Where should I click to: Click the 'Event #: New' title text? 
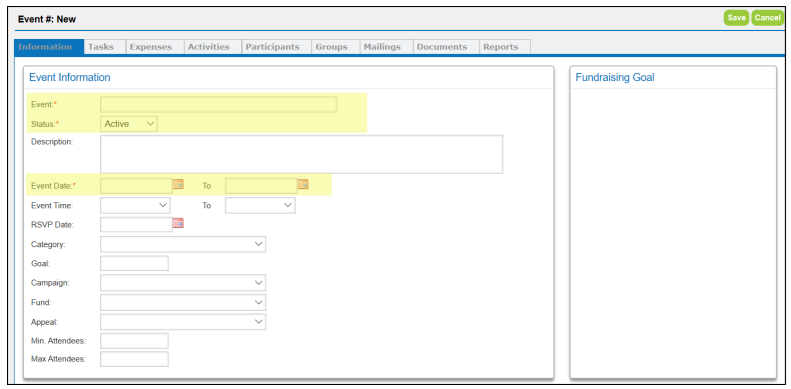click(47, 19)
